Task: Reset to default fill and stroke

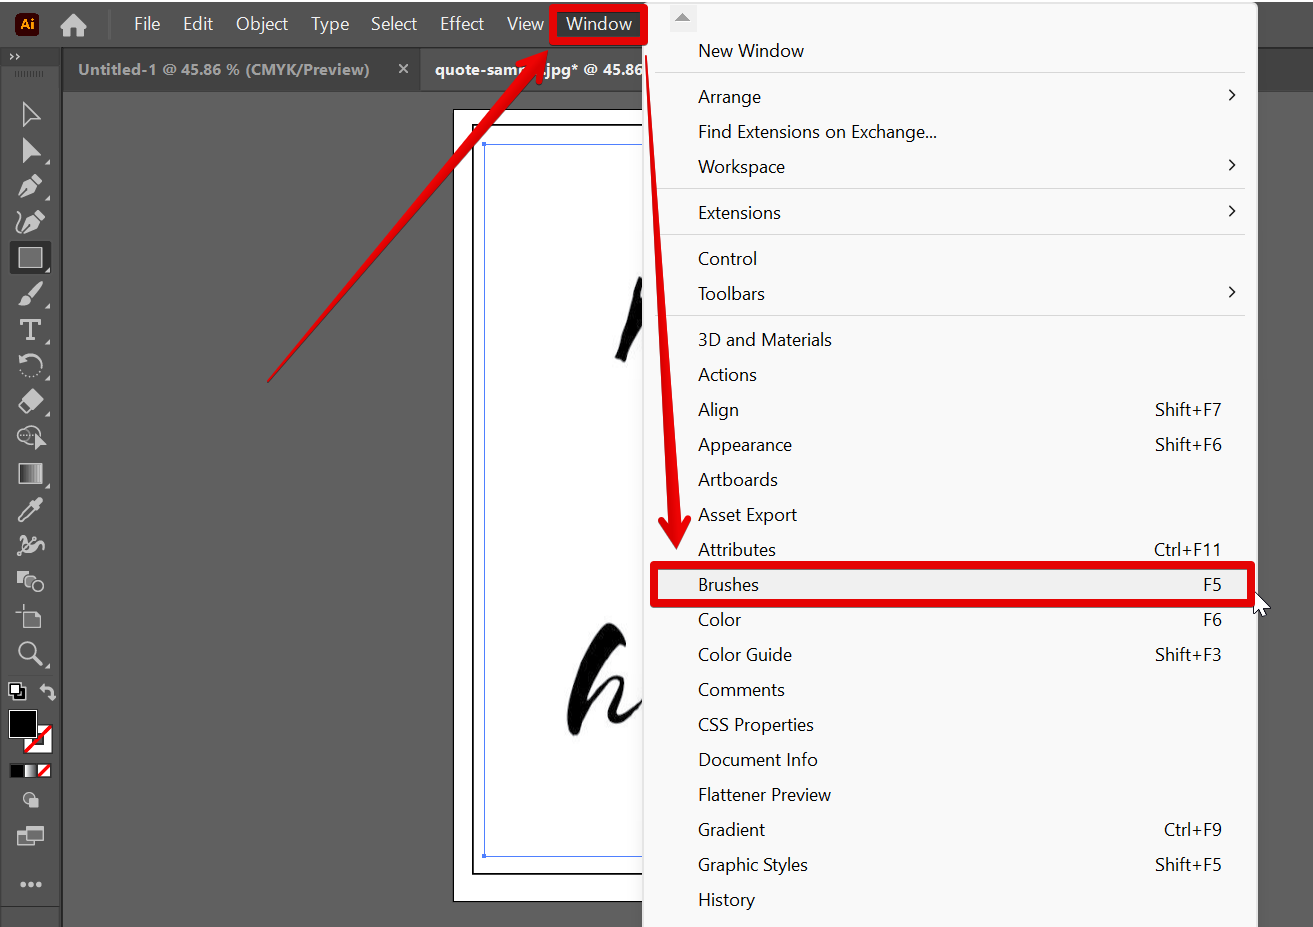Action: 17,691
